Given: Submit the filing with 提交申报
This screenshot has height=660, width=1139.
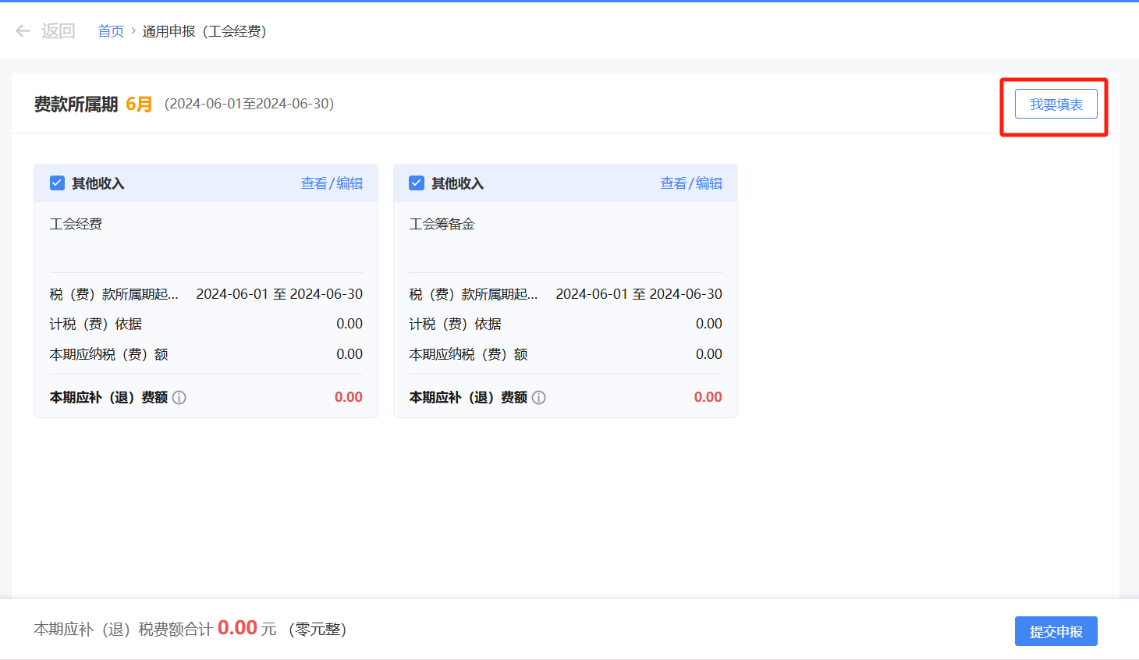Looking at the screenshot, I should [x=1055, y=632].
